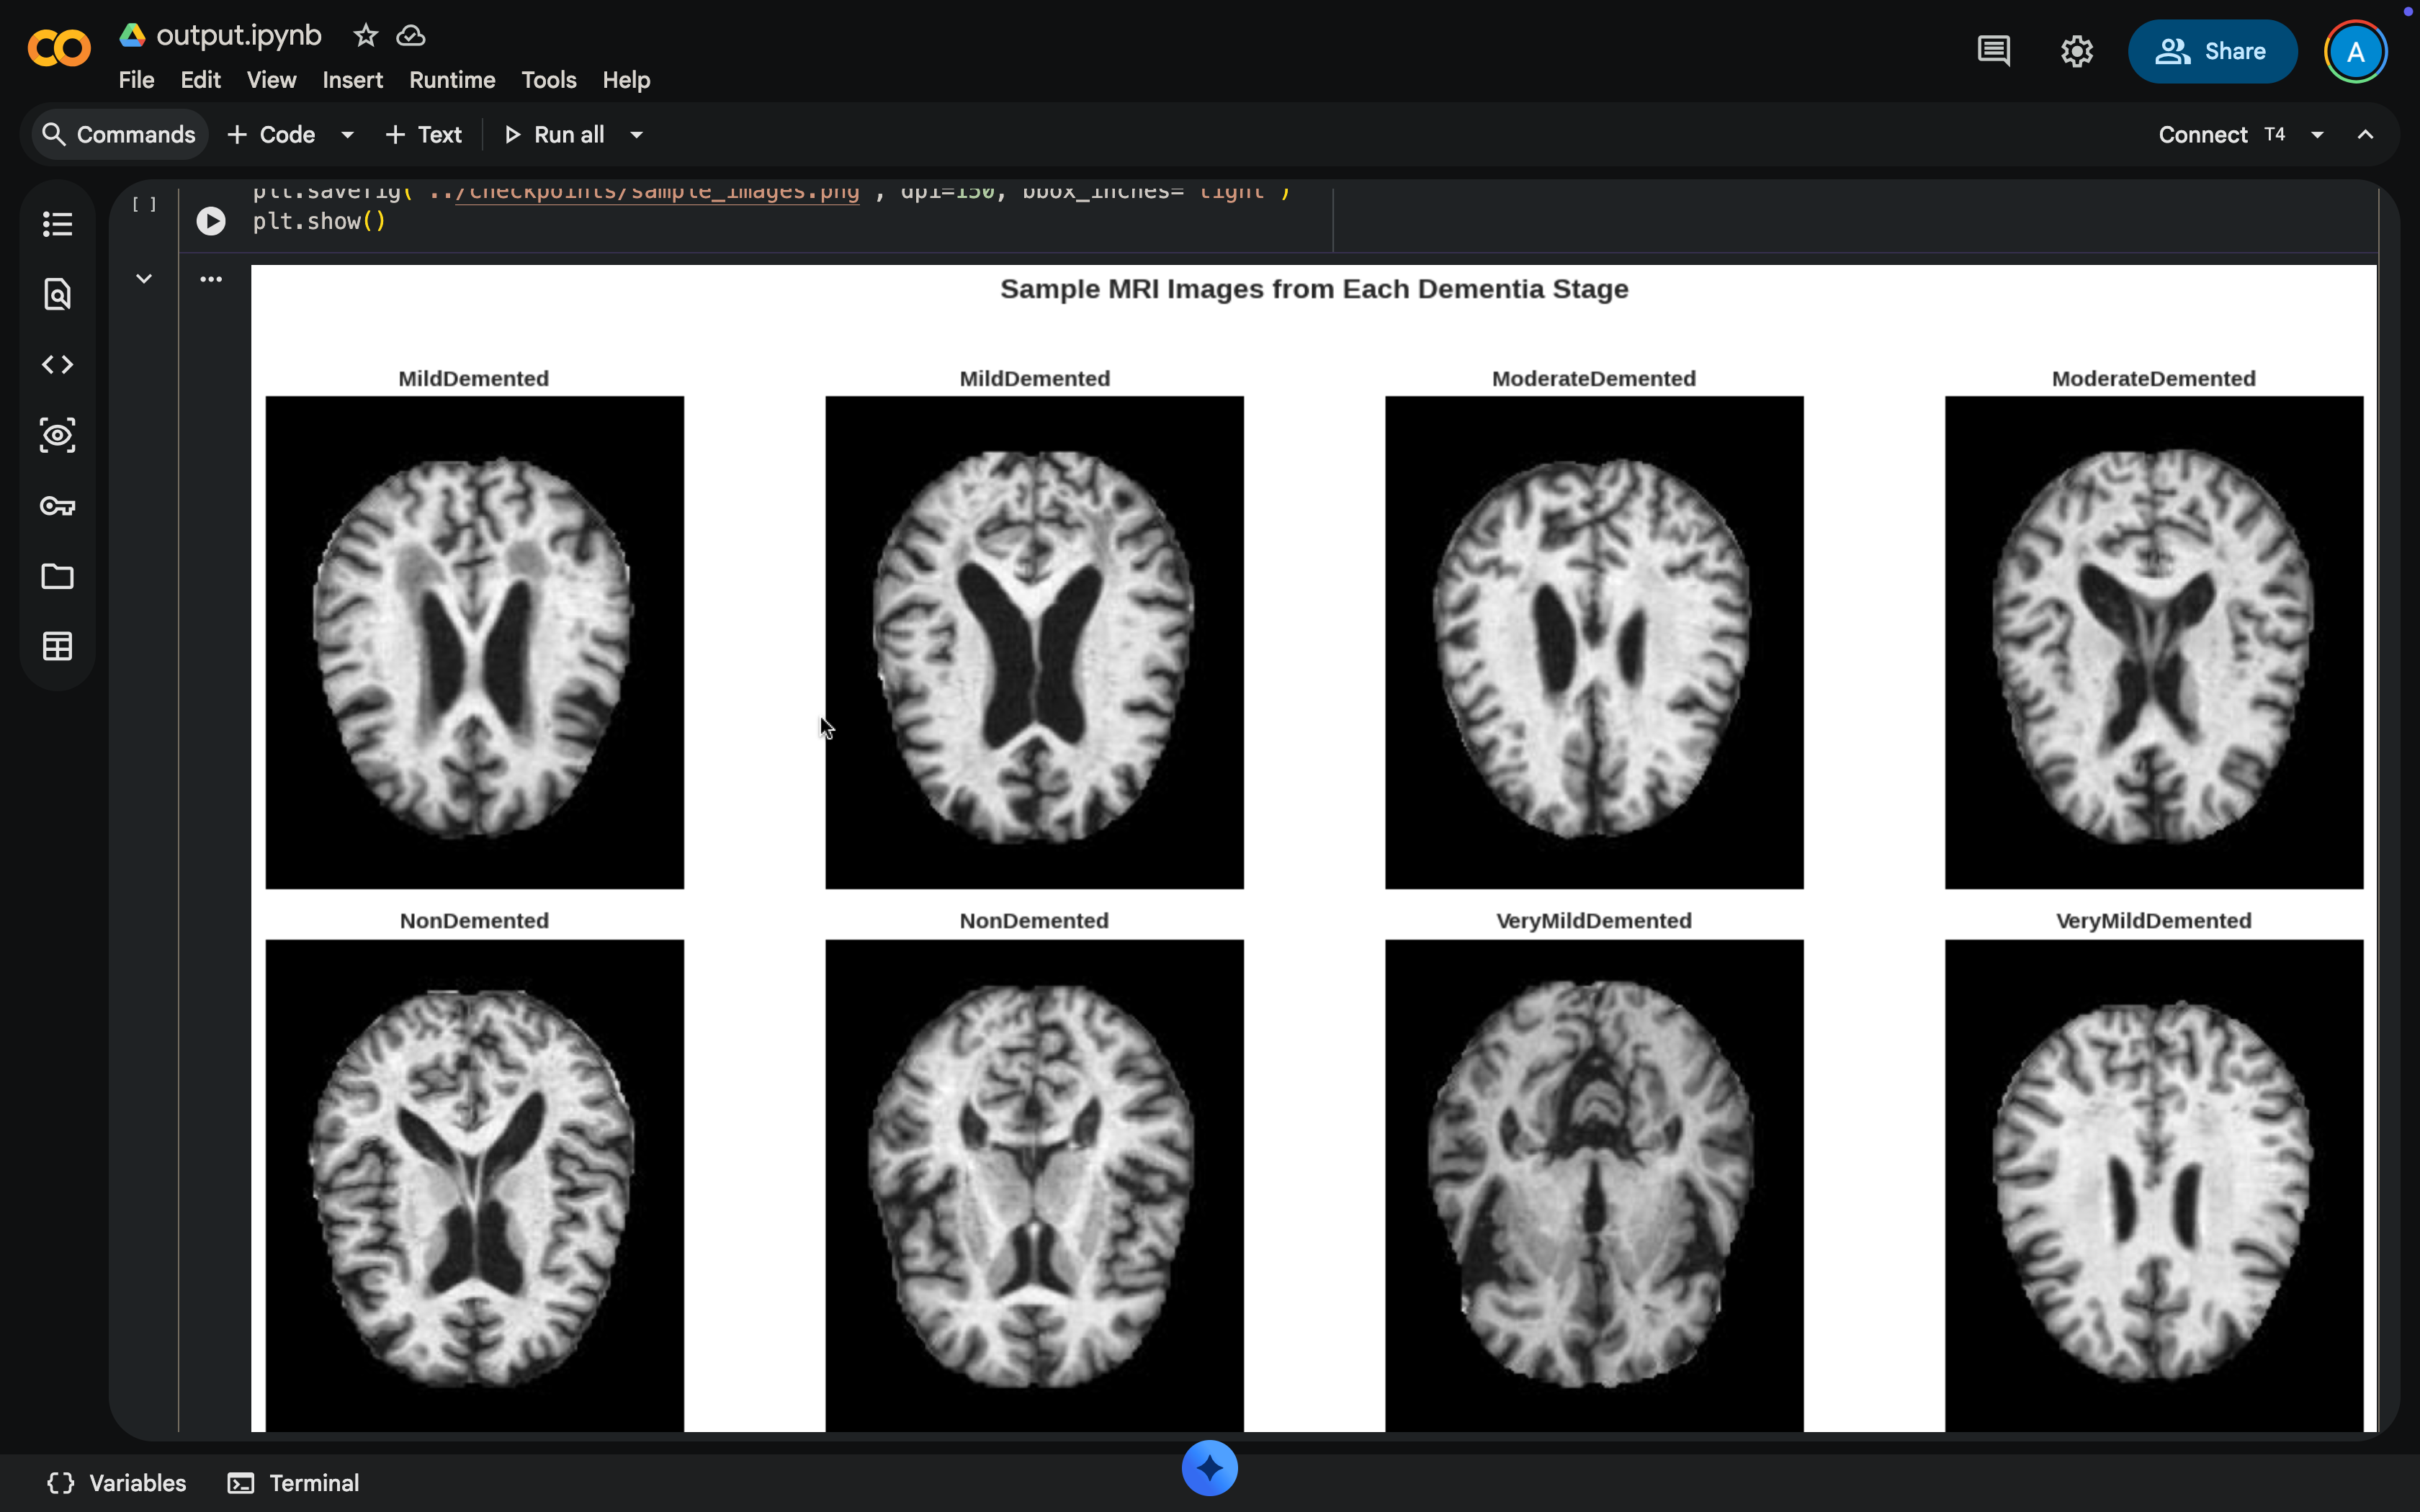Open the Runtime menu

pyautogui.click(x=452, y=80)
